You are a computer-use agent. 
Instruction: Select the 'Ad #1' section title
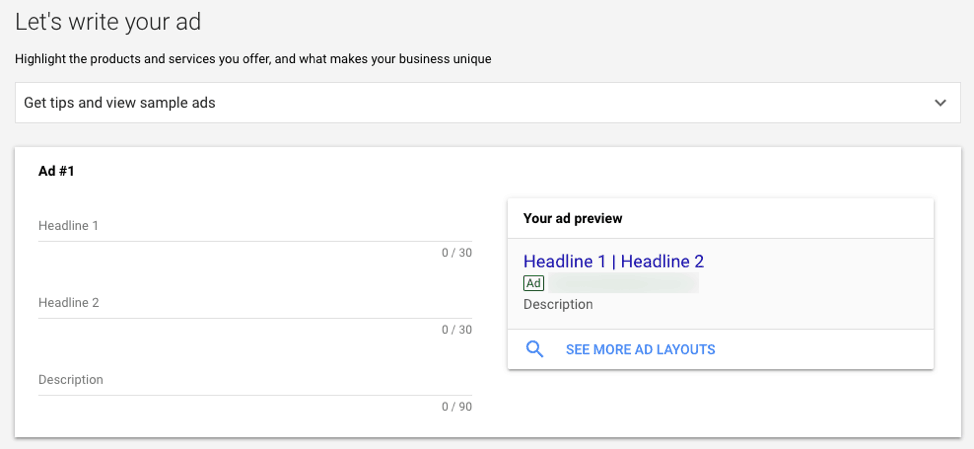(56, 171)
